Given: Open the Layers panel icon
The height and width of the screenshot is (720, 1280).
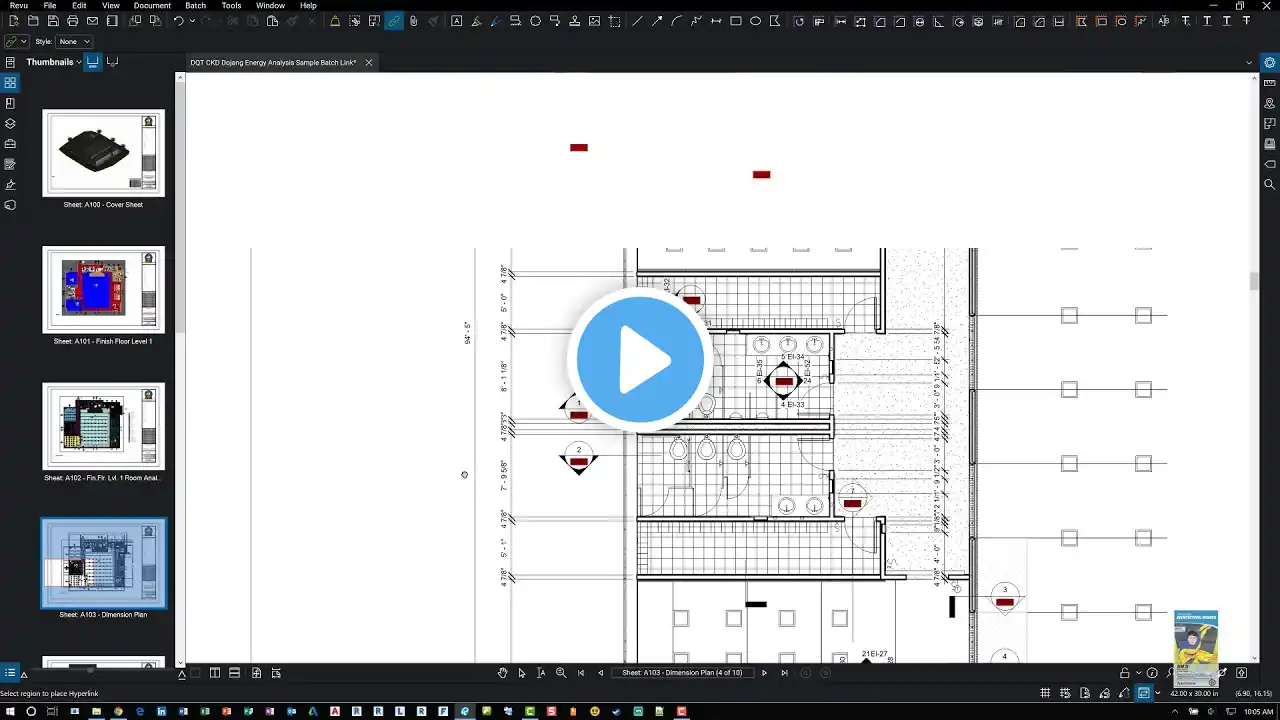Looking at the screenshot, I should (x=10, y=124).
